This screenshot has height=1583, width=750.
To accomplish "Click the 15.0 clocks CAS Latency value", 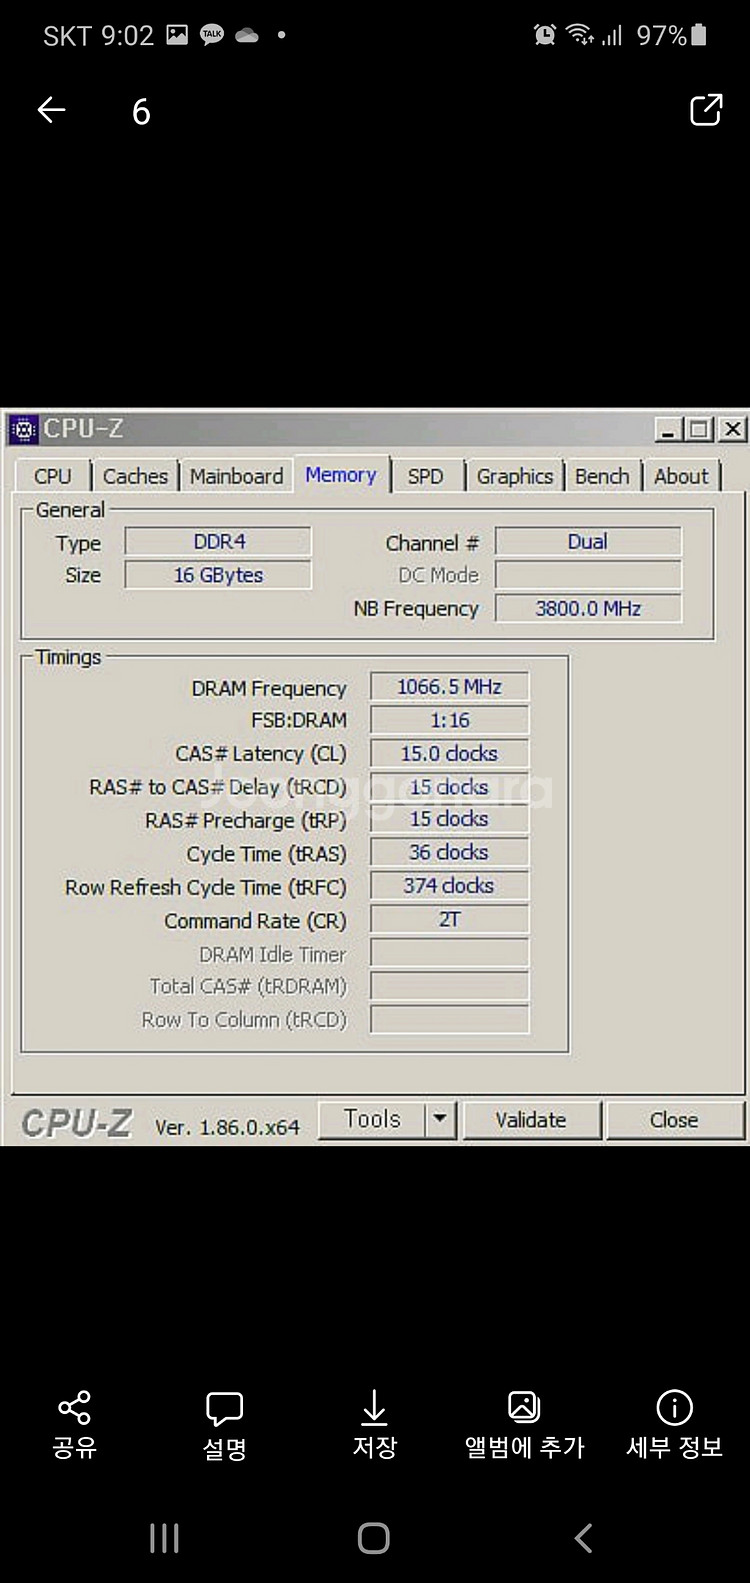I will click(449, 753).
